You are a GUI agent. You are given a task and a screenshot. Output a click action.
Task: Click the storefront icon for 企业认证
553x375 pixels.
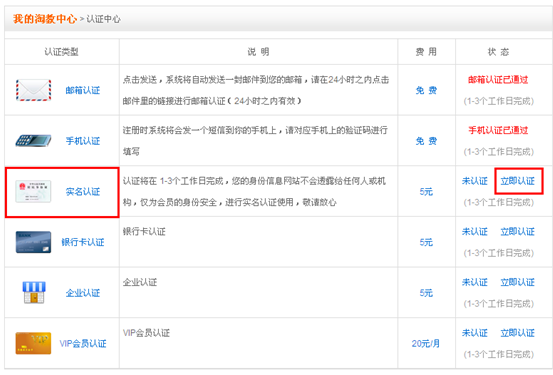(x=34, y=292)
